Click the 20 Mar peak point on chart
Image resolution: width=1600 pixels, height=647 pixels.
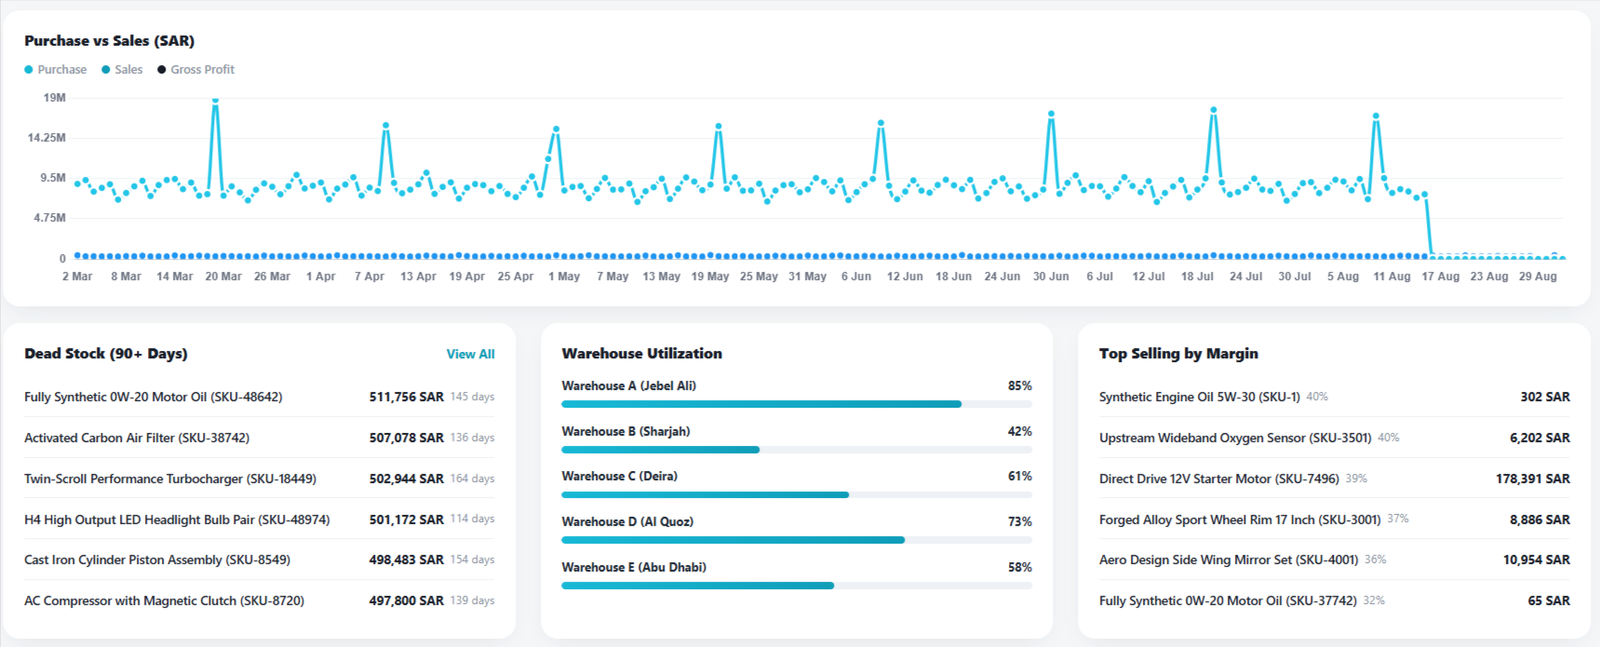pos(215,101)
